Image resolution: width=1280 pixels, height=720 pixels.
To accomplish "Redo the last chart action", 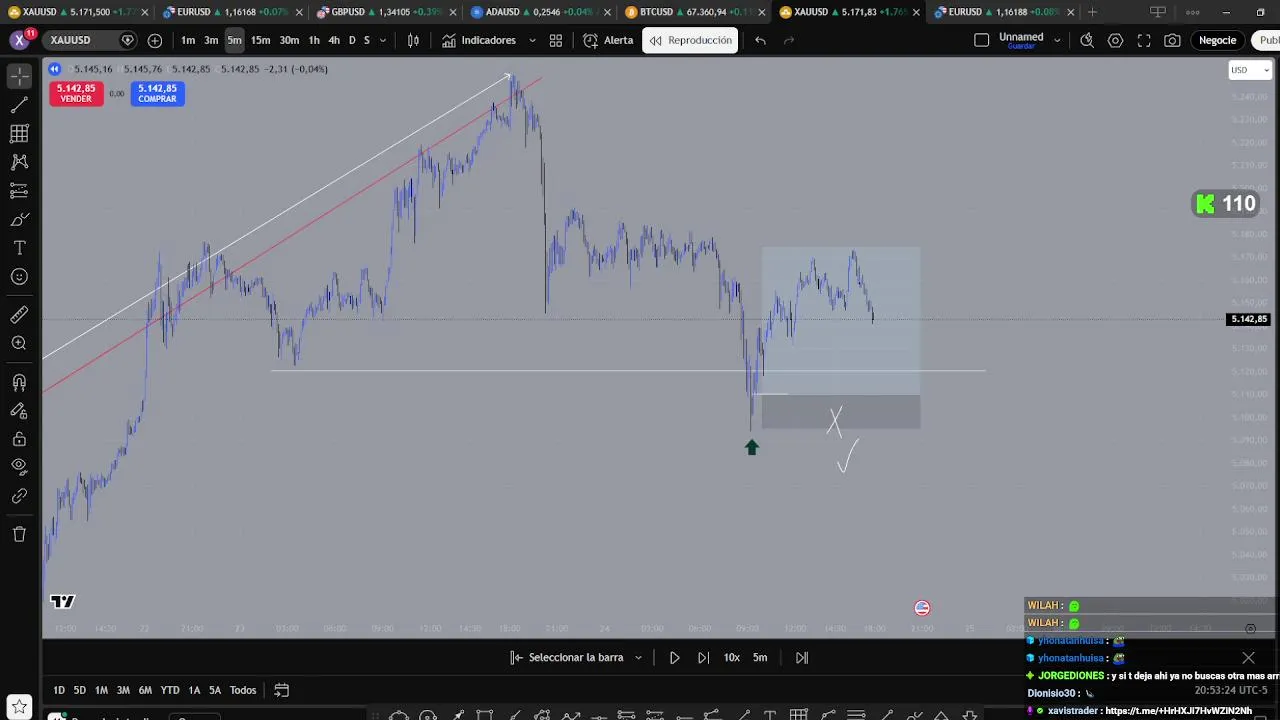I will coord(789,40).
